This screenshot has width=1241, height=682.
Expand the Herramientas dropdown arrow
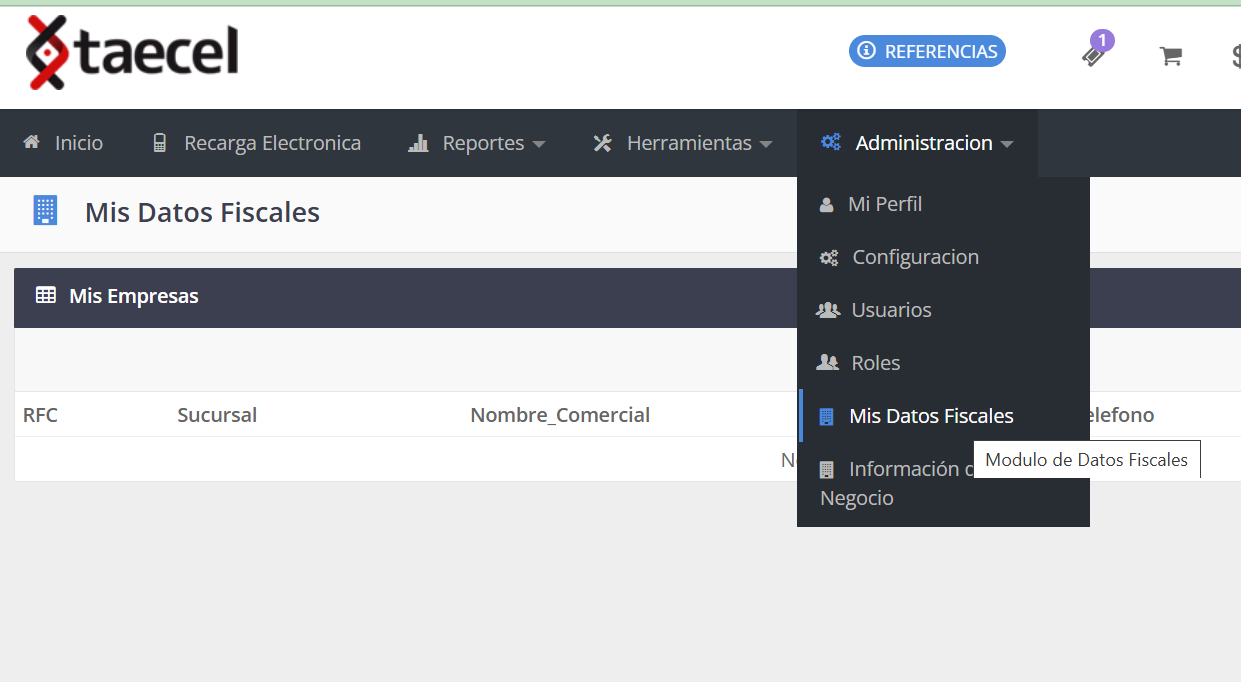(x=766, y=144)
